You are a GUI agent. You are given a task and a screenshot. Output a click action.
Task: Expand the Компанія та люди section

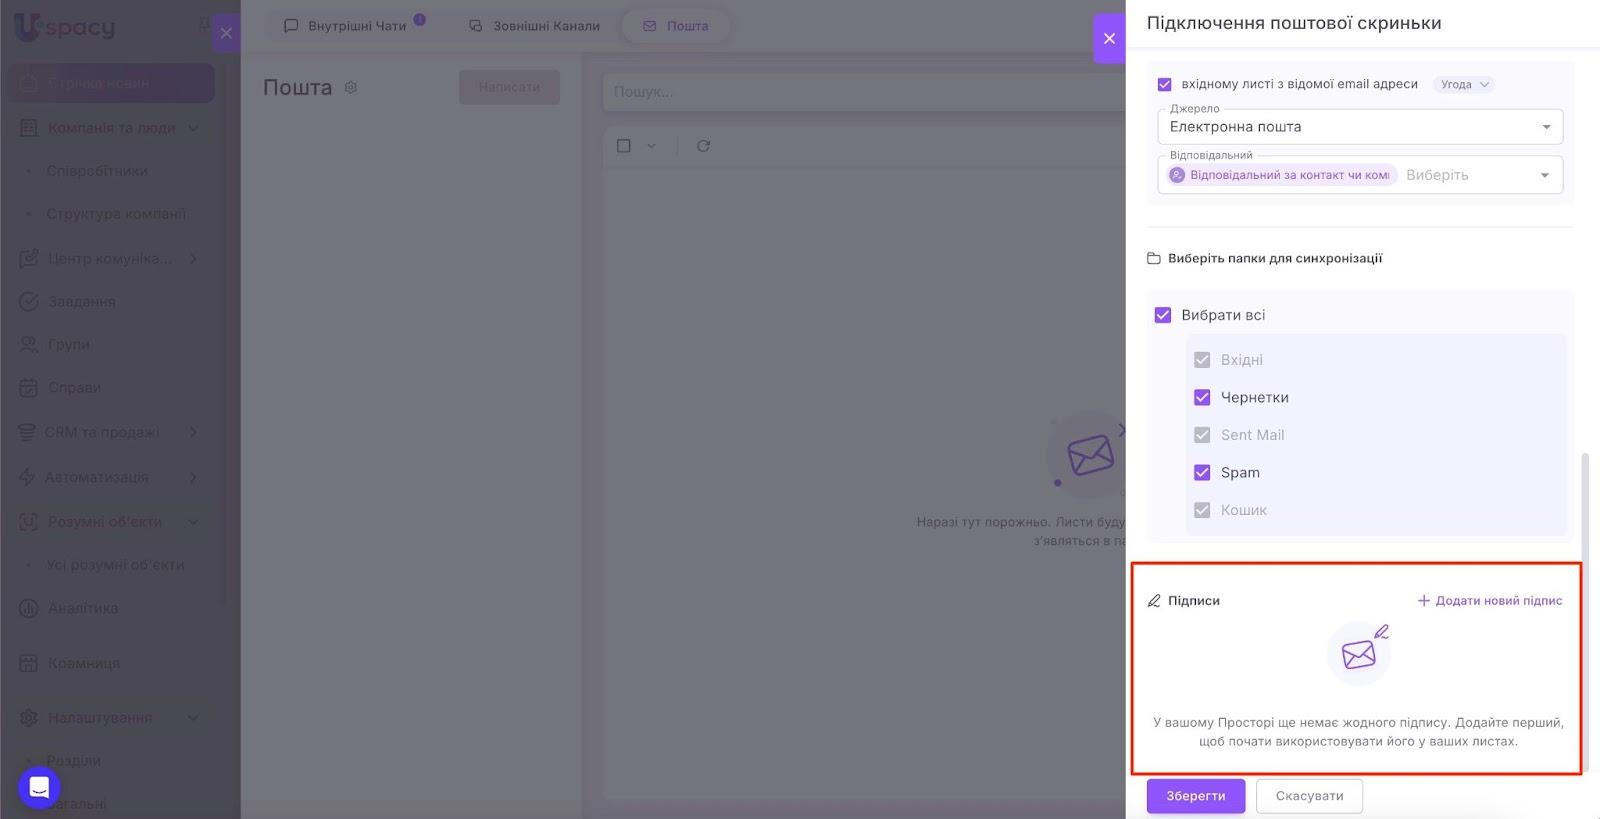[193, 128]
